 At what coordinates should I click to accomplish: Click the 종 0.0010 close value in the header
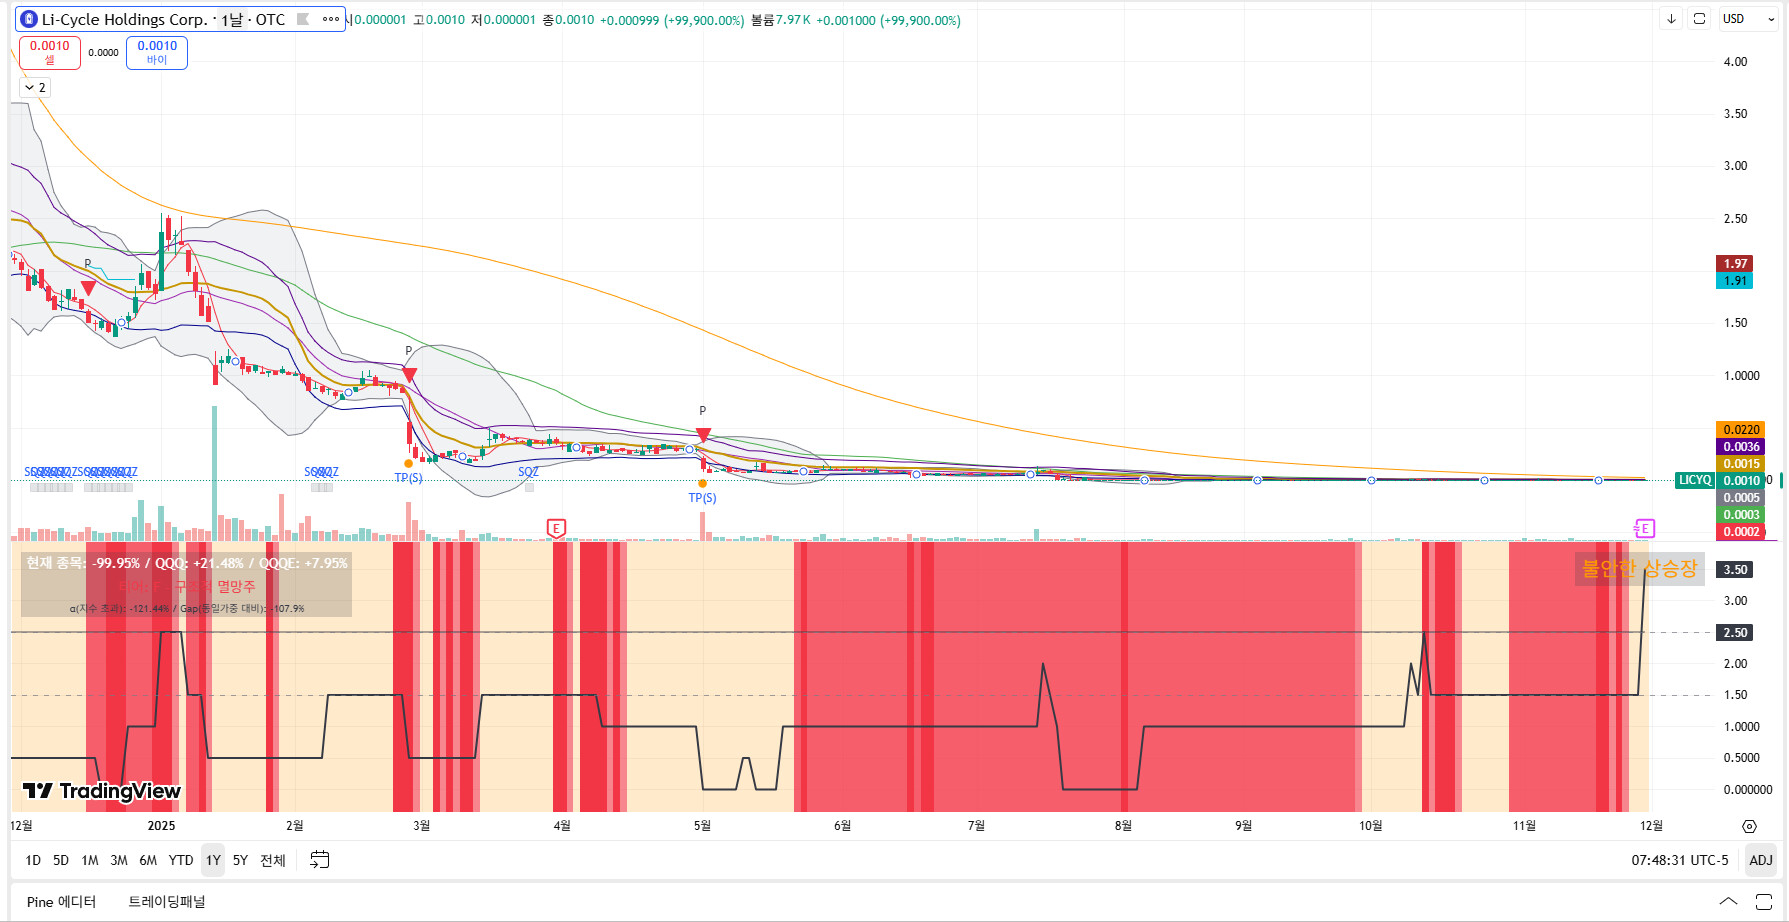[x=568, y=20]
